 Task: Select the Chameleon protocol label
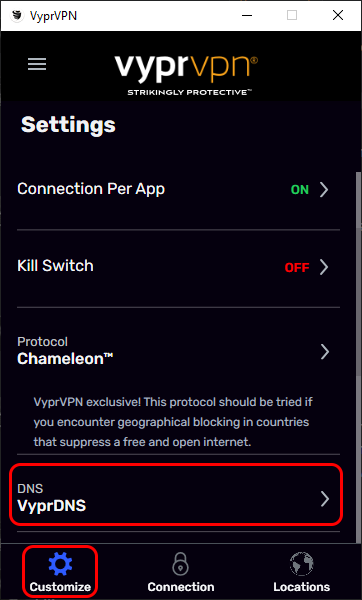(65, 359)
